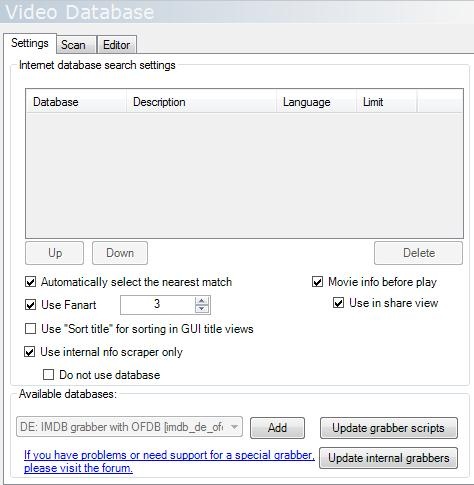Increase the Fanart count with up arrow
The image size is (474, 485).
[202, 301]
